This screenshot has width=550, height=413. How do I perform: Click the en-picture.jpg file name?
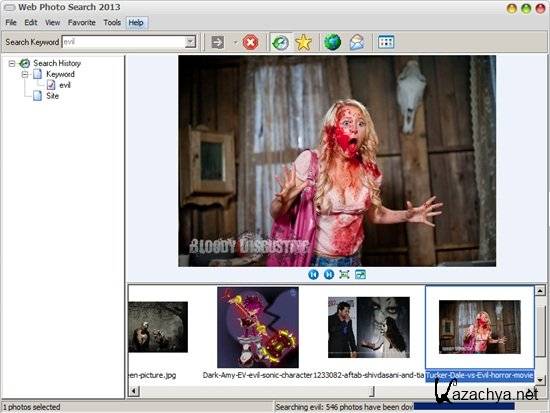pos(152,375)
